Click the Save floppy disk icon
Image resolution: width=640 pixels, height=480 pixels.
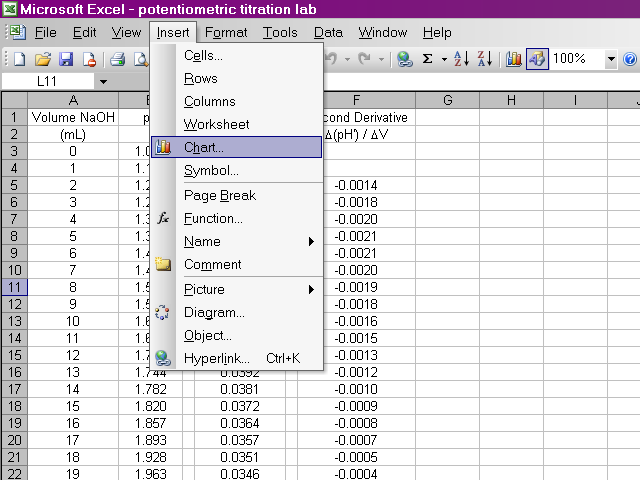66,59
